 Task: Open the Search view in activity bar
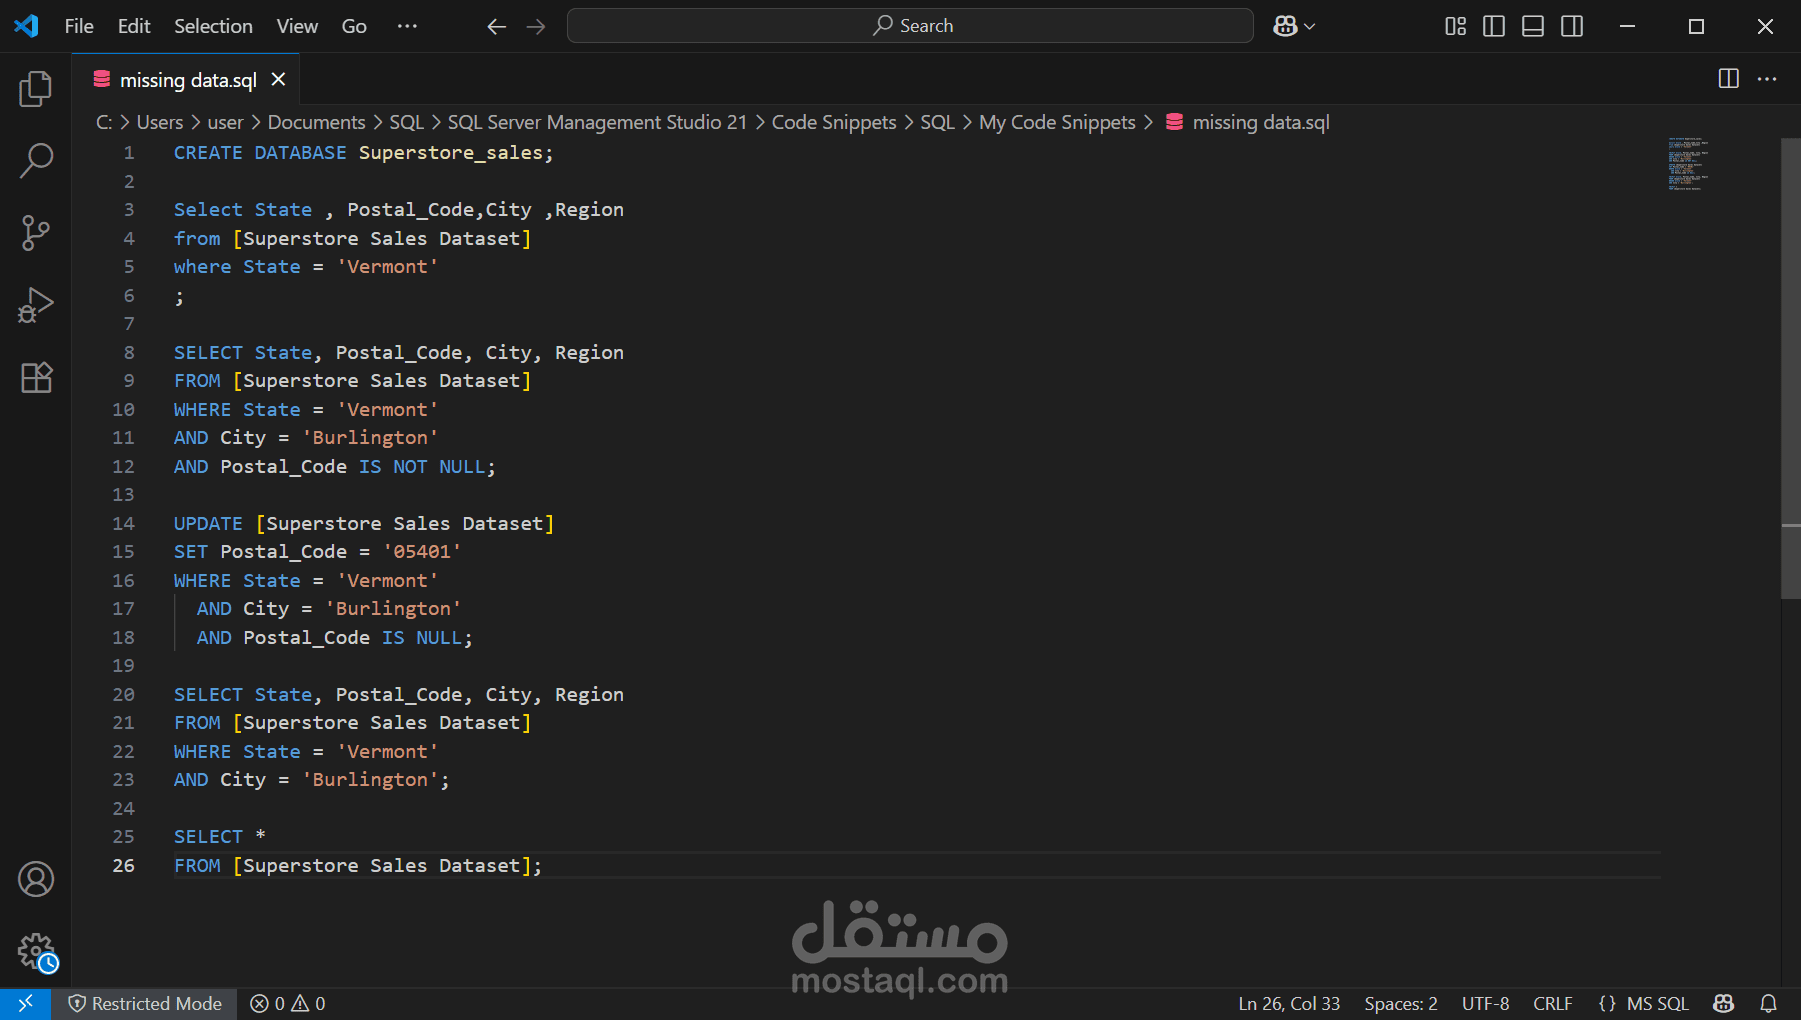coord(36,160)
